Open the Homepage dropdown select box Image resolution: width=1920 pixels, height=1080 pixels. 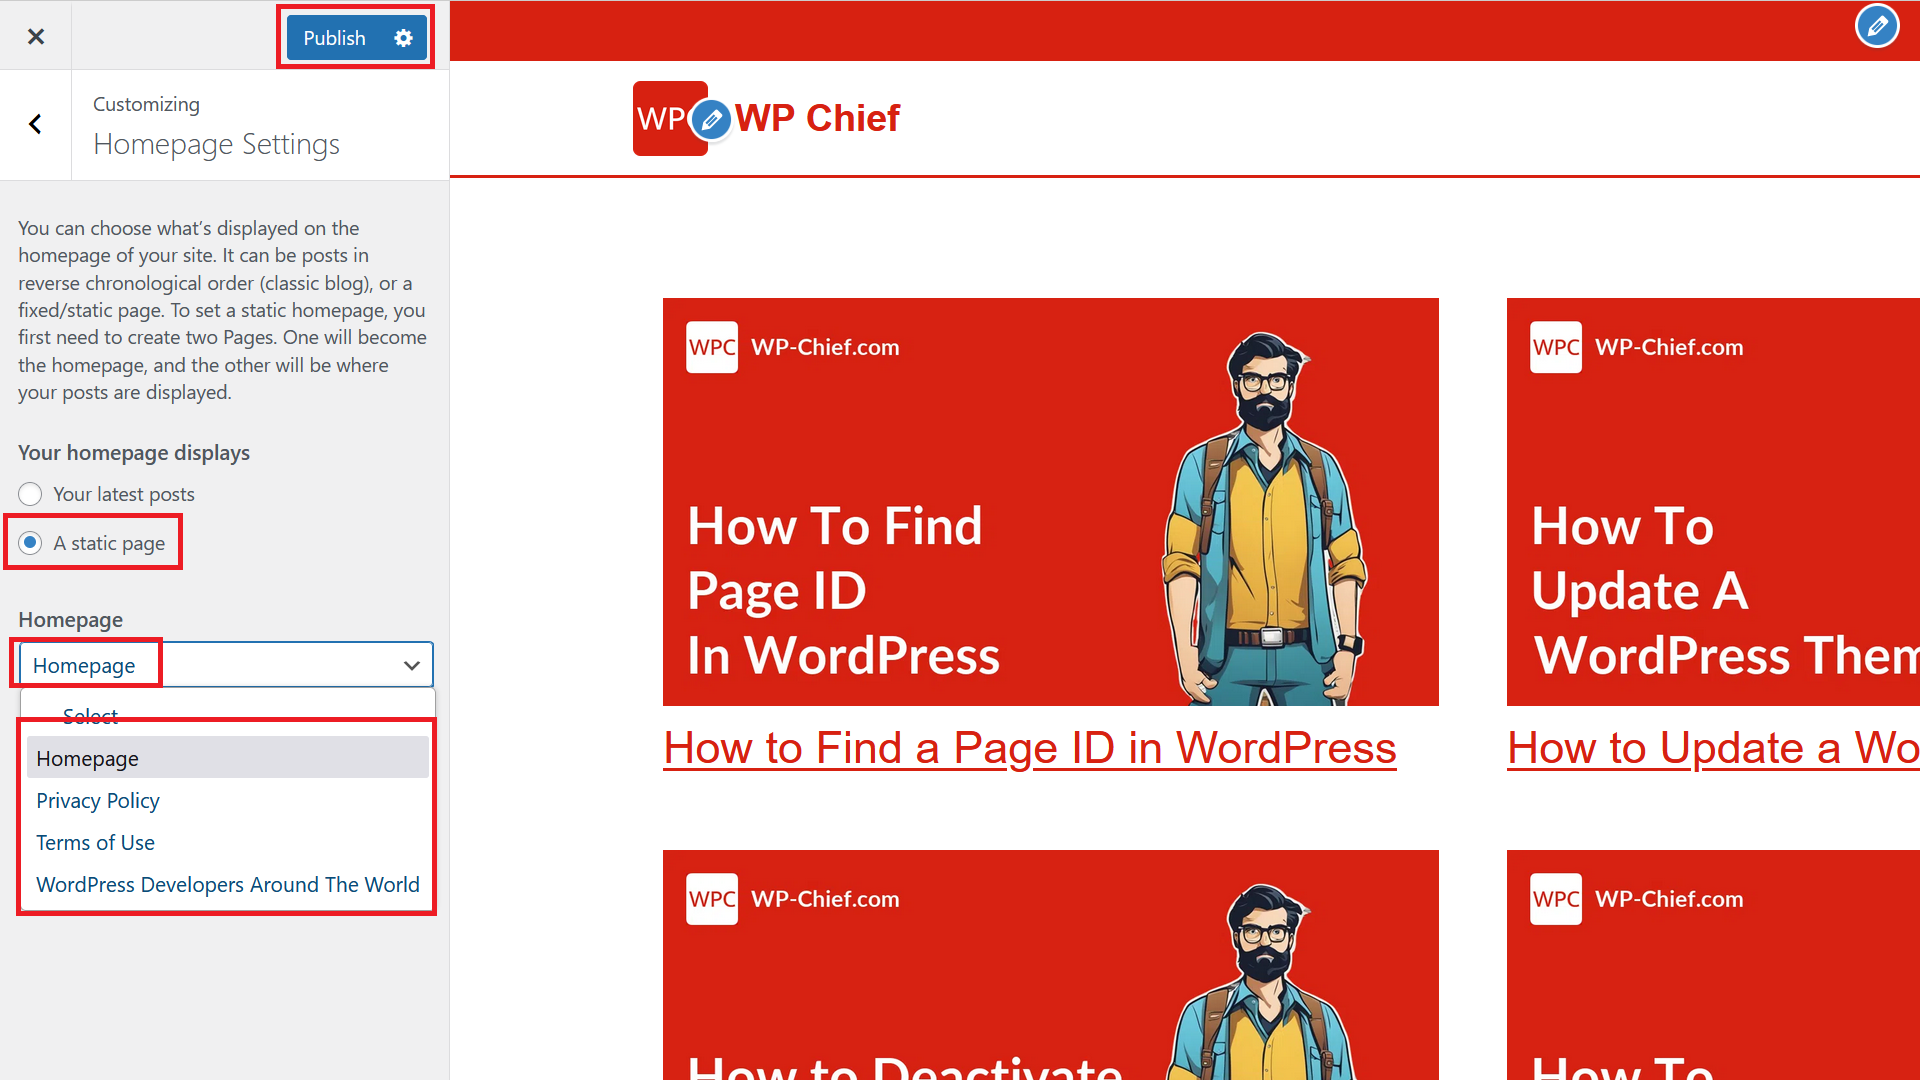pos(226,665)
